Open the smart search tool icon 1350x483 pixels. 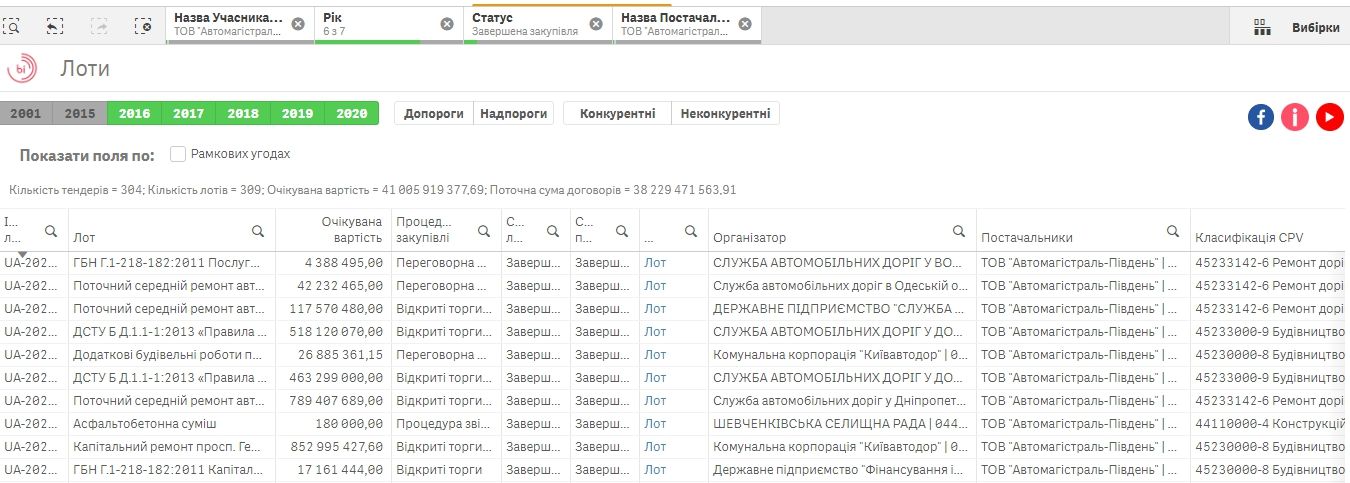tap(12, 26)
